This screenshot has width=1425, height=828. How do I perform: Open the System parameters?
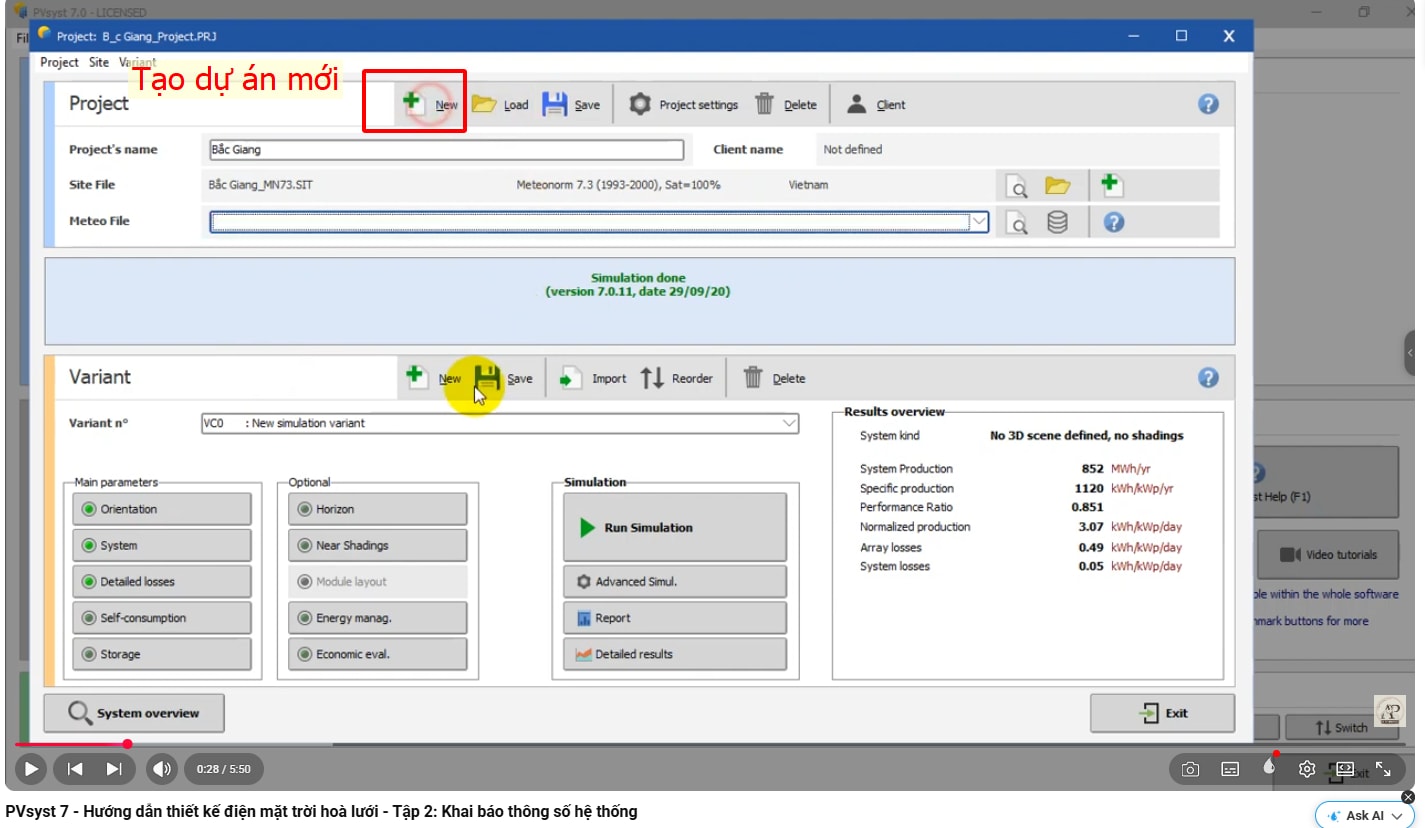coord(161,546)
